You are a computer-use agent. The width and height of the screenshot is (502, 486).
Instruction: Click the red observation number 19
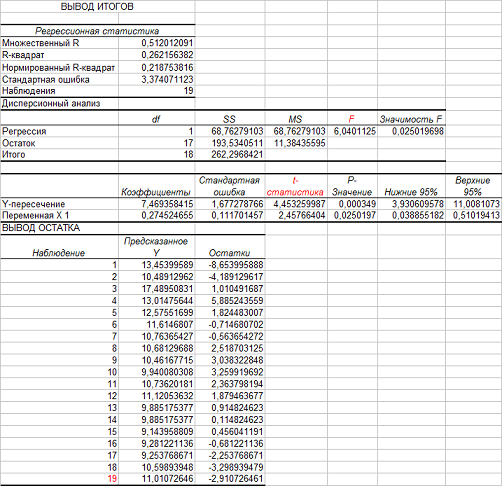(x=112, y=479)
